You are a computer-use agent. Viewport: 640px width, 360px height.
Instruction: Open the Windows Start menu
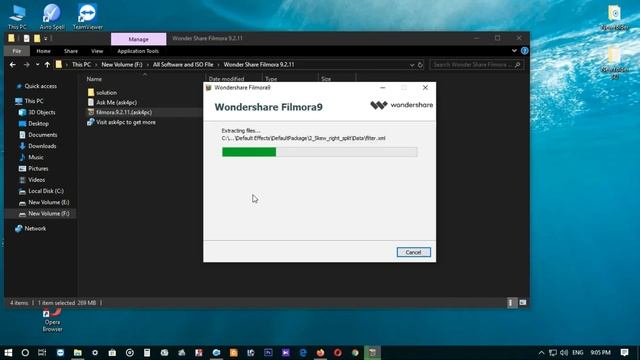click(8, 353)
